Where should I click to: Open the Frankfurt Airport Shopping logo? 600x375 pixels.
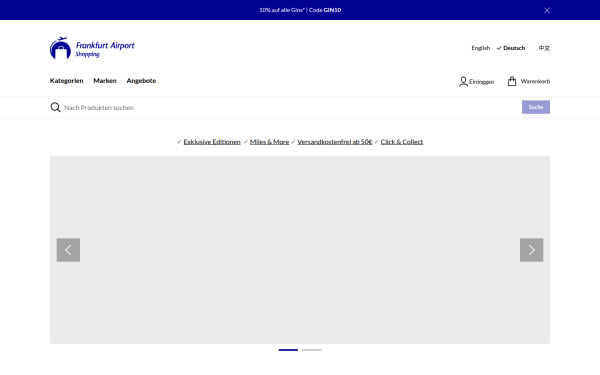pos(92,48)
